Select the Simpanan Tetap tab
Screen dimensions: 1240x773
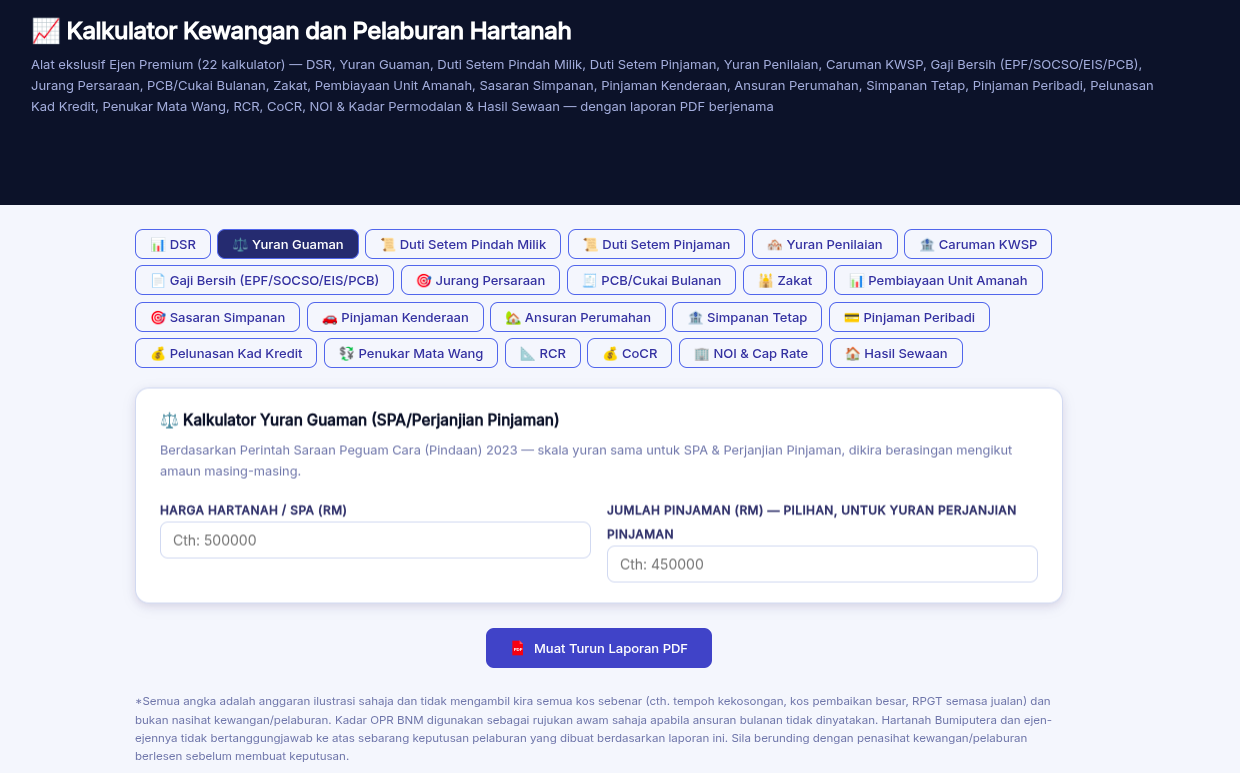[747, 317]
